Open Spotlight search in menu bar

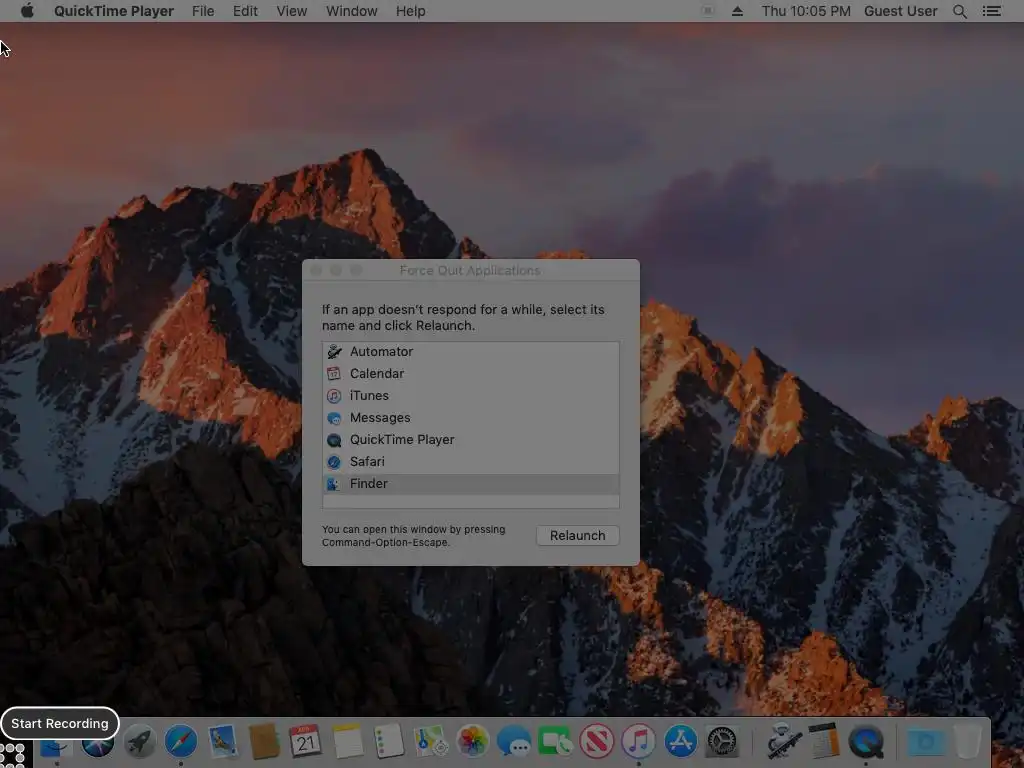tap(959, 11)
